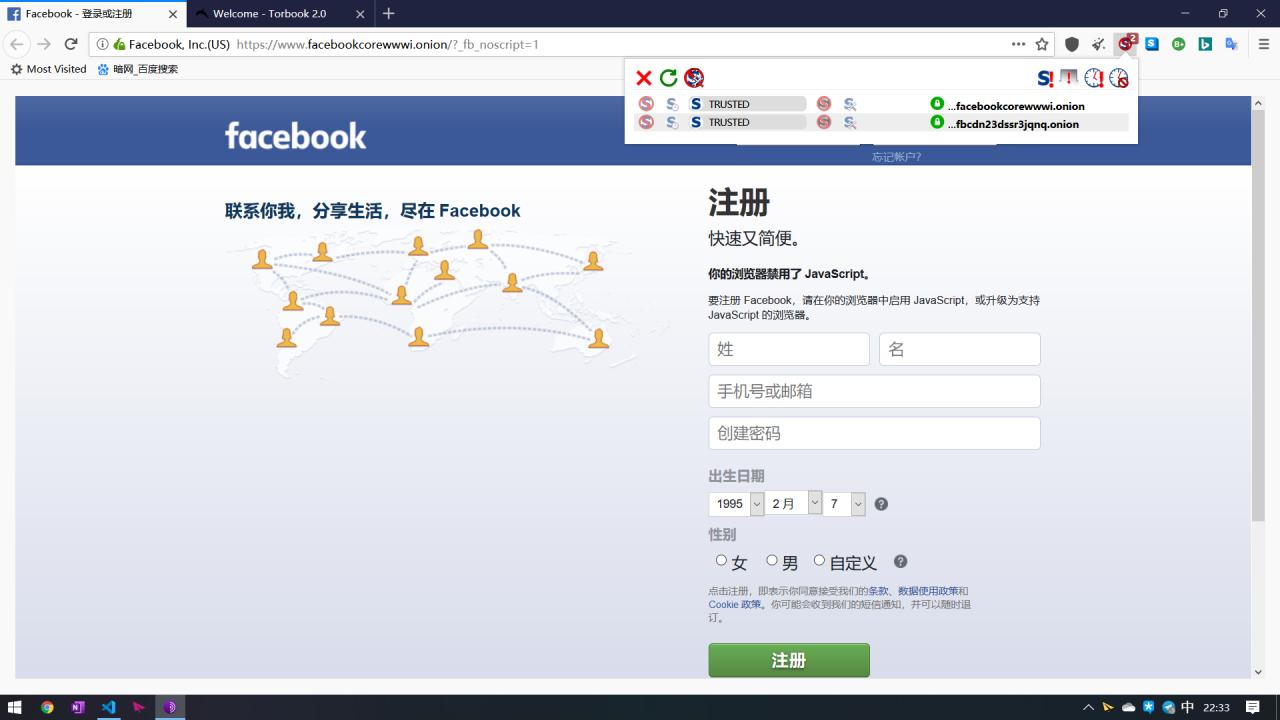Open the Cookie 政策 link

(735, 604)
